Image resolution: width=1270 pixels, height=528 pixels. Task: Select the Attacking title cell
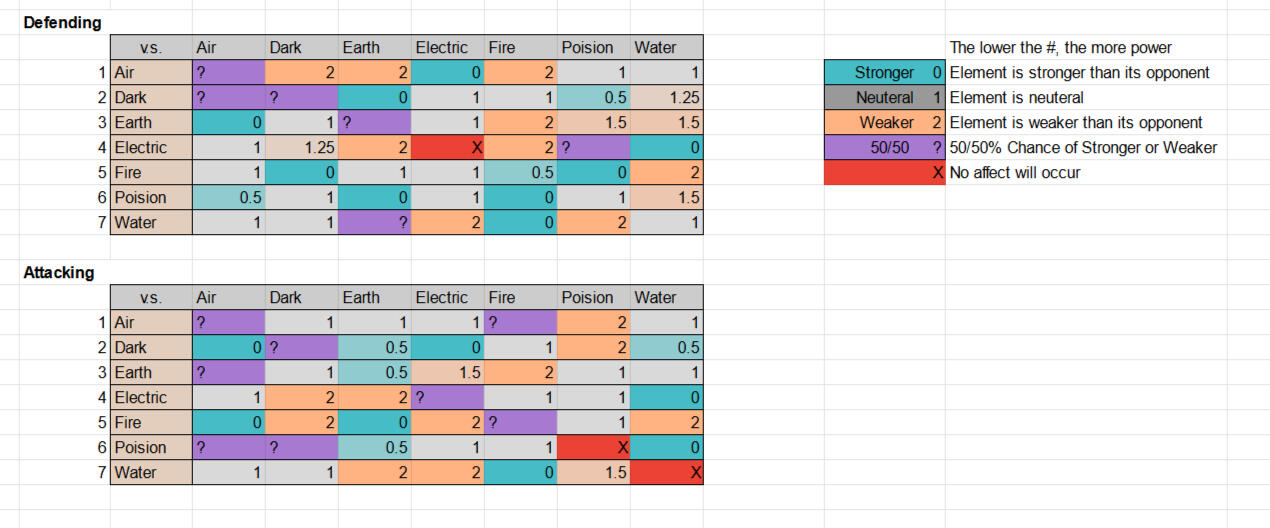[59, 273]
